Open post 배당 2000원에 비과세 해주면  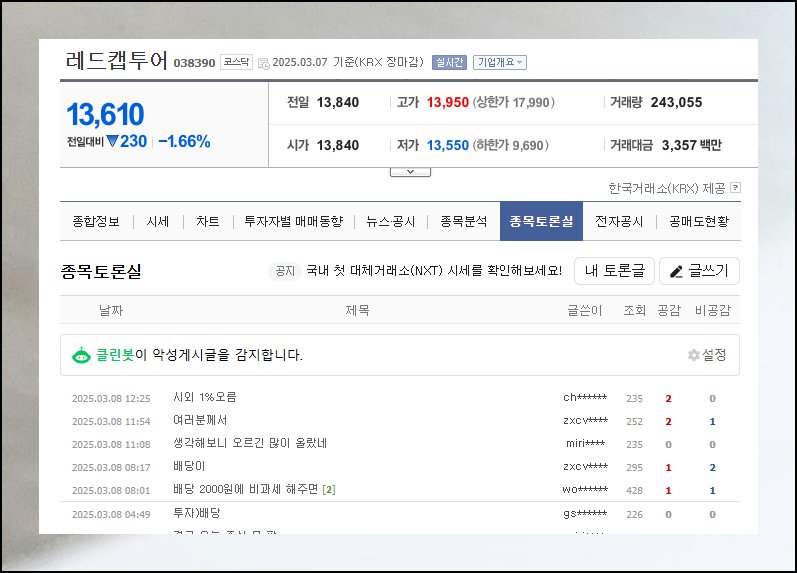246,489
